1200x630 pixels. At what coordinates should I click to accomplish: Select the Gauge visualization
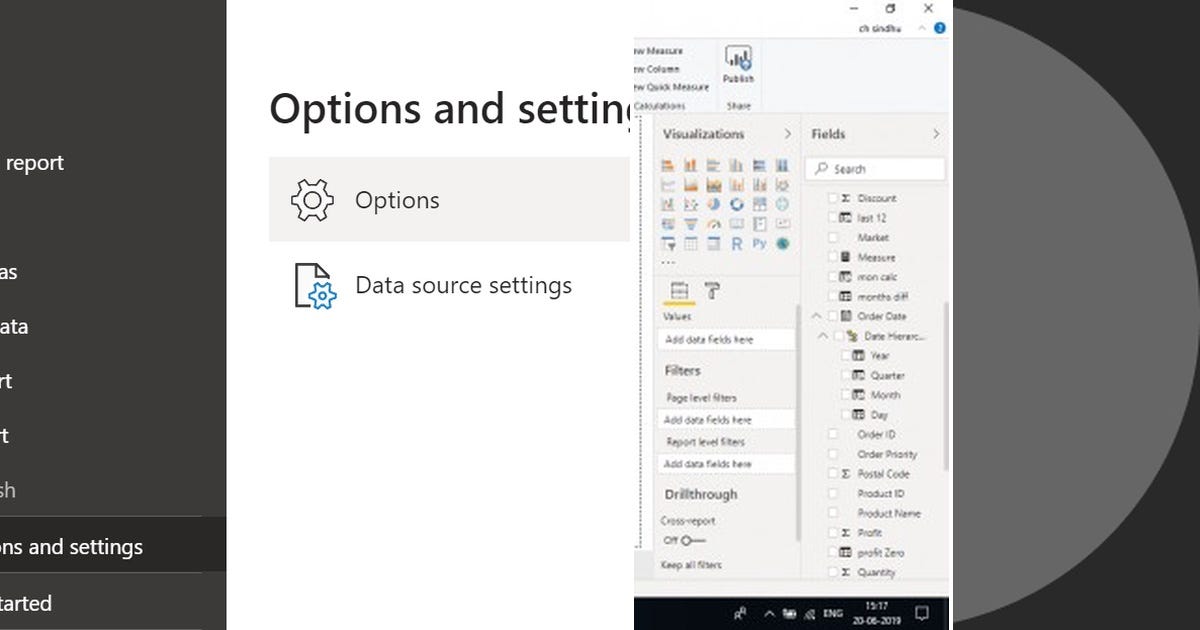(x=714, y=223)
